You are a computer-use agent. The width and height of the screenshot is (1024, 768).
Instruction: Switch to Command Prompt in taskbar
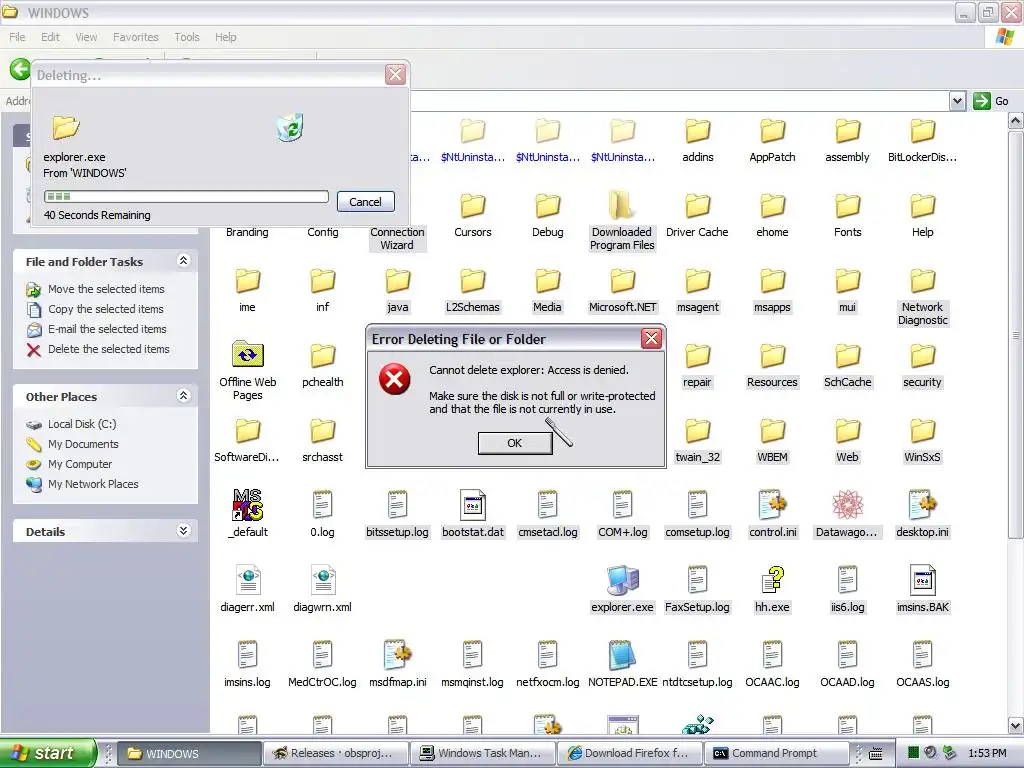pos(776,753)
